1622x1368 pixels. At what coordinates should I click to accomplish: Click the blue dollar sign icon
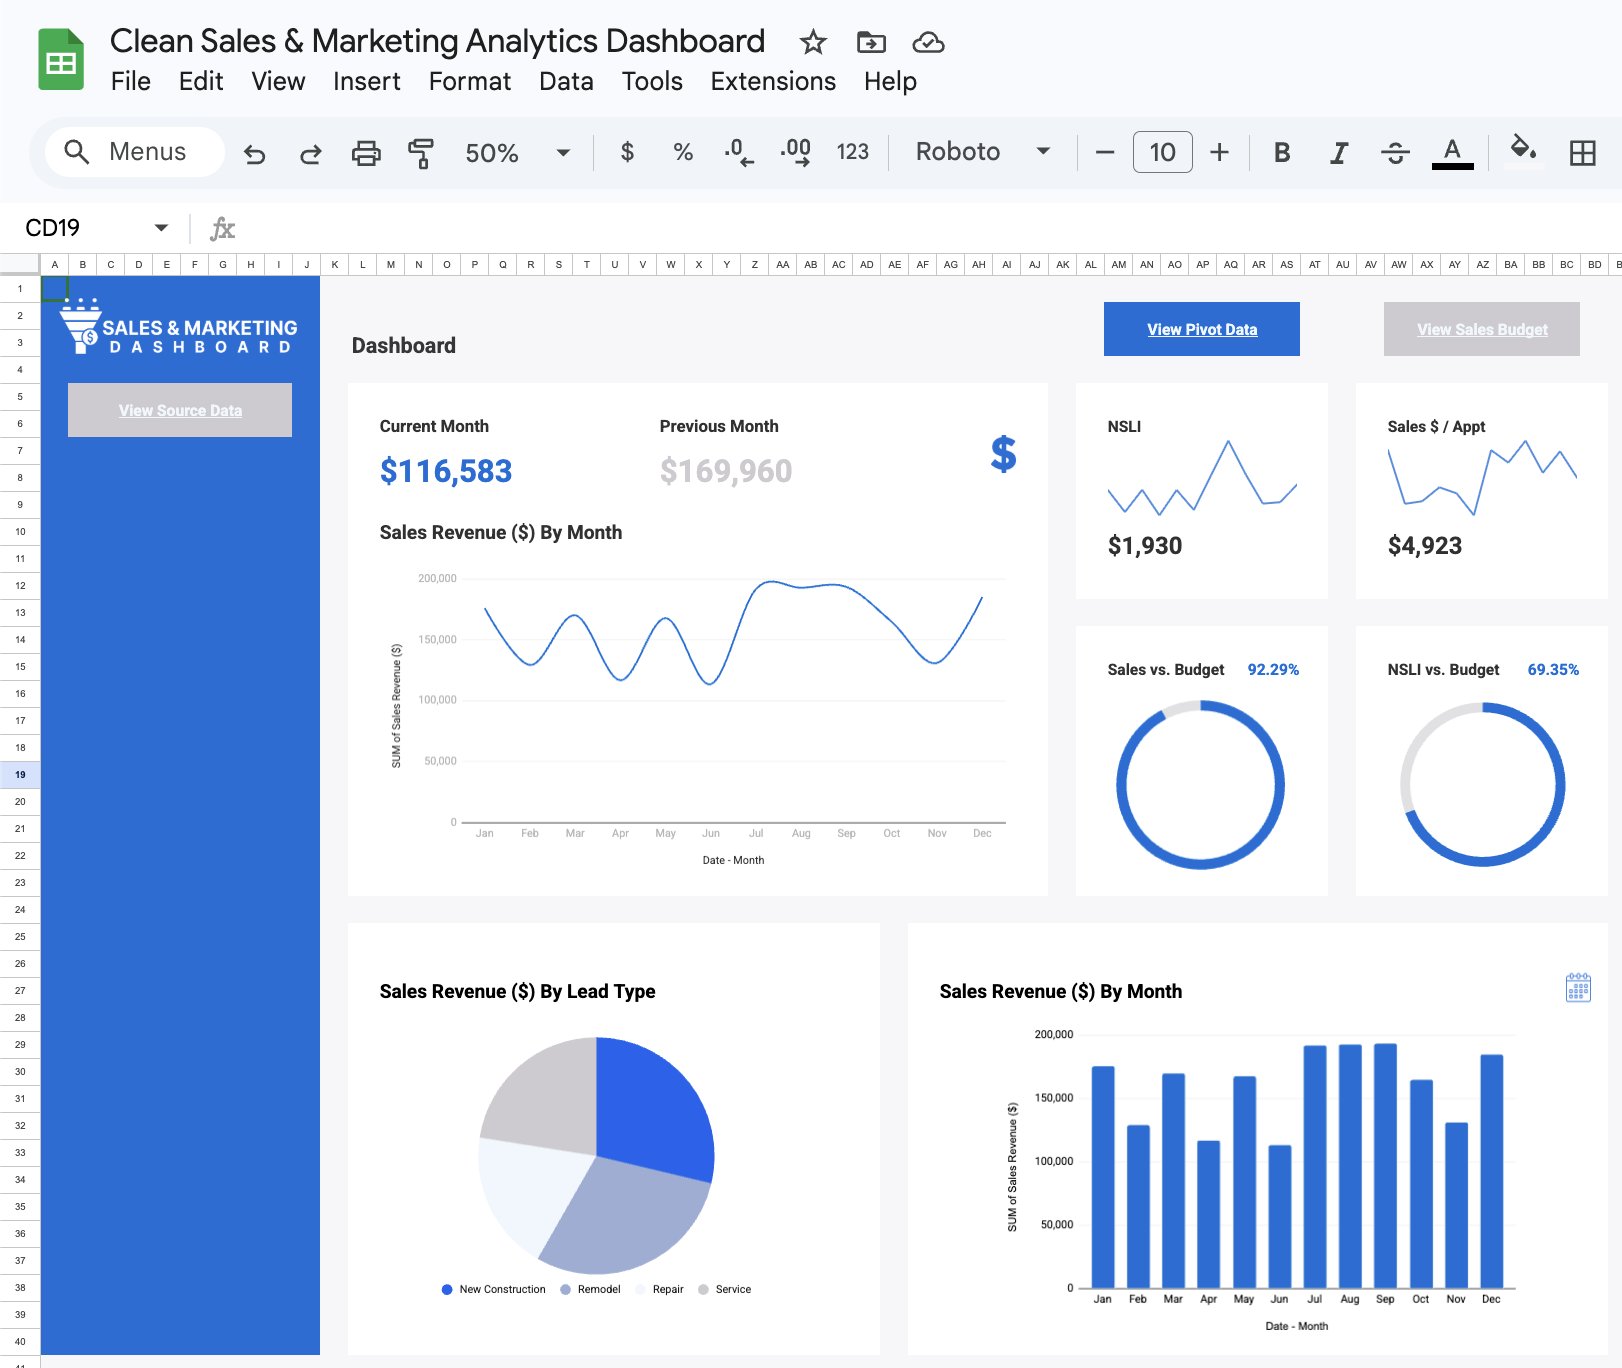1003,454
